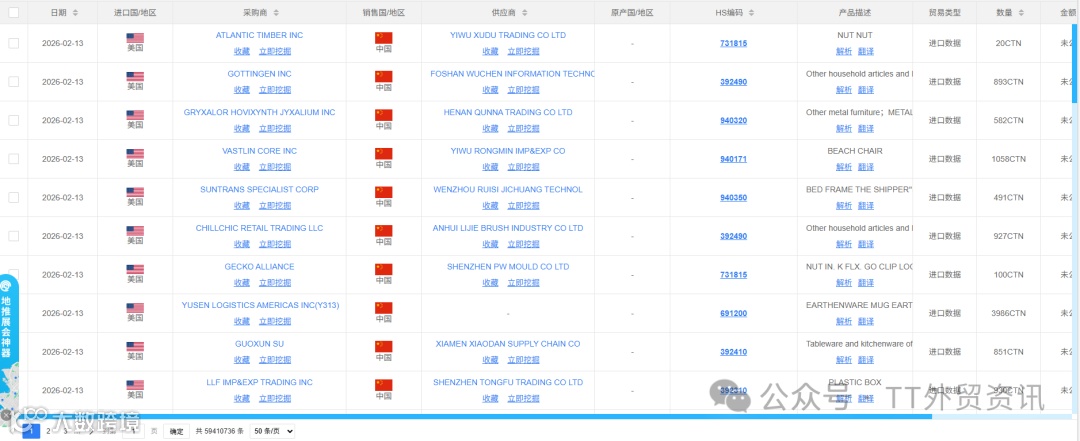Check the SUNTRANS SPECIALIST CORP row checkbox
The height and width of the screenshot is (441, 1080).
point(14,197)
